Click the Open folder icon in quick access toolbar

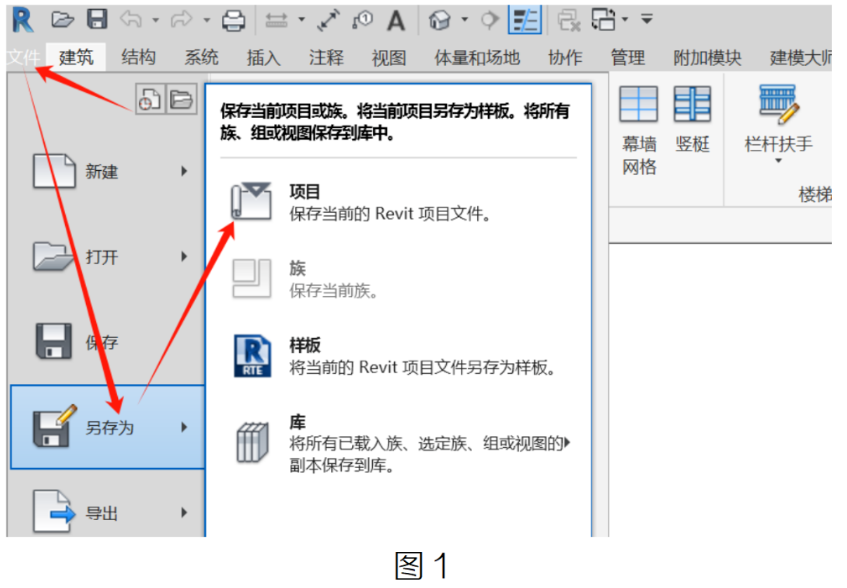point(63,20)
